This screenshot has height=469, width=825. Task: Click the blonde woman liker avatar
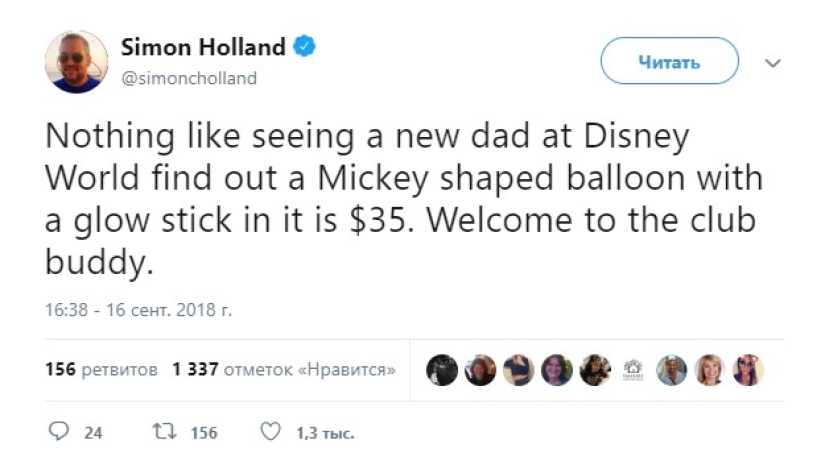(x=709, y=370)
